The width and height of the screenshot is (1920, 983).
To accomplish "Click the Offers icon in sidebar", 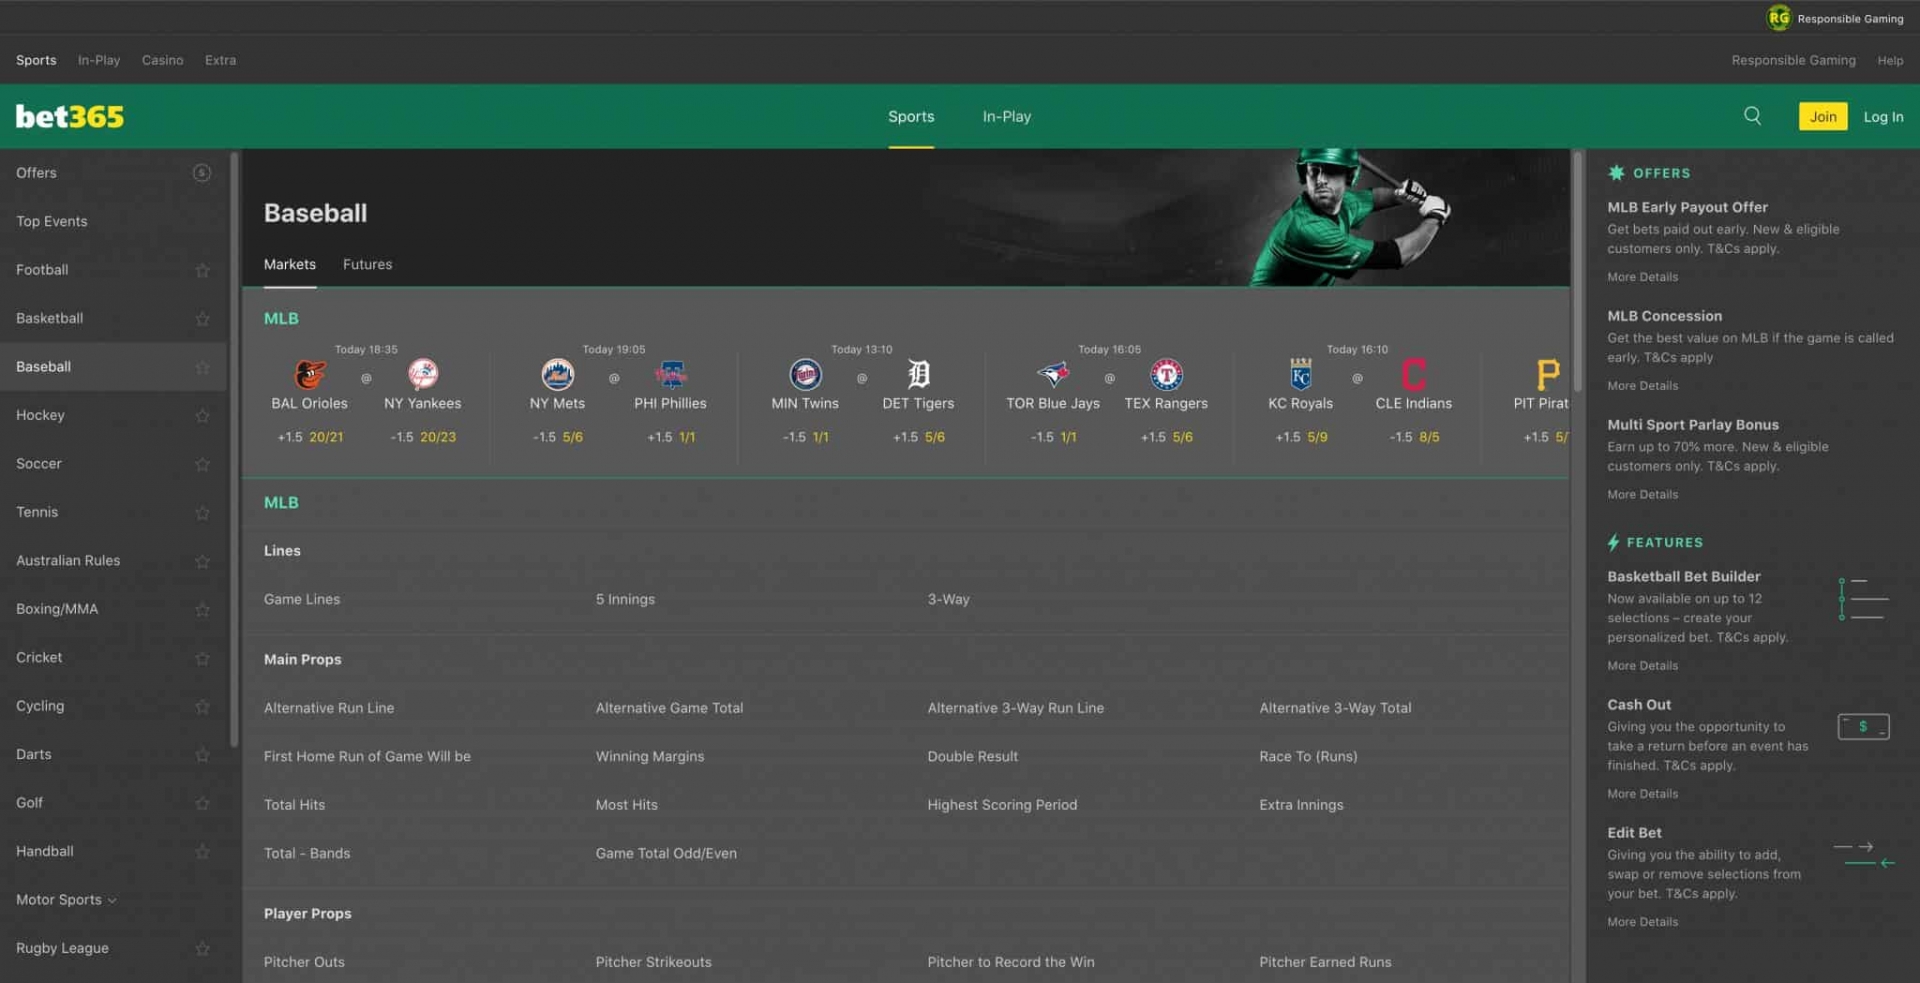I will tap(201, 173).
